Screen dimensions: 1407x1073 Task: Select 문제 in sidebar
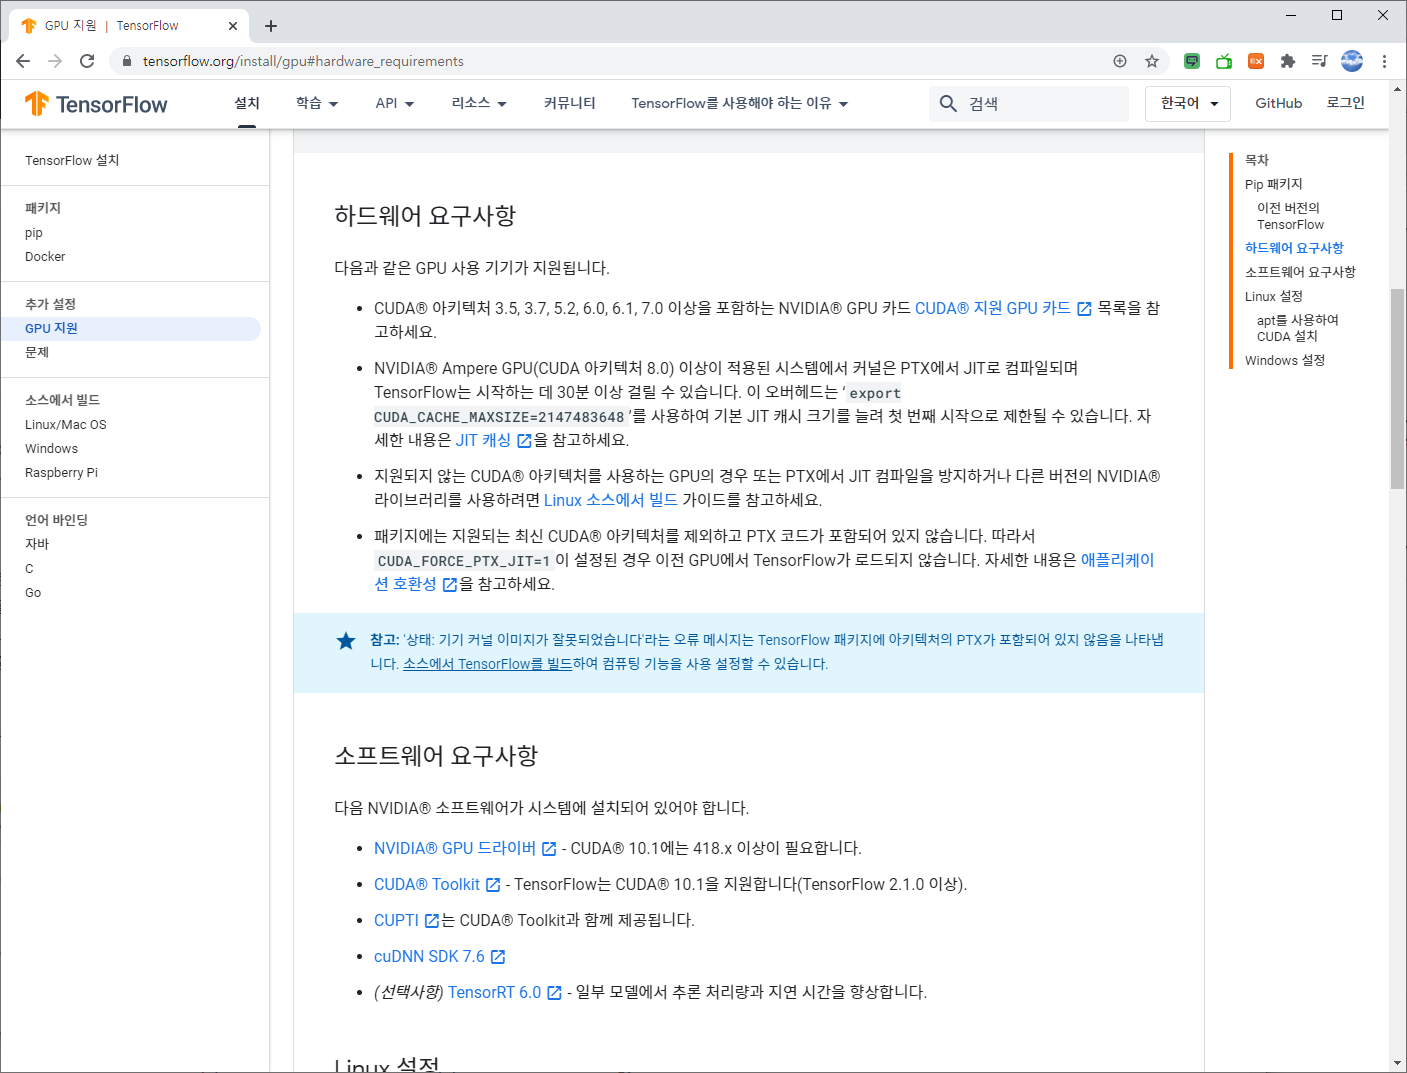pos(37,352)
